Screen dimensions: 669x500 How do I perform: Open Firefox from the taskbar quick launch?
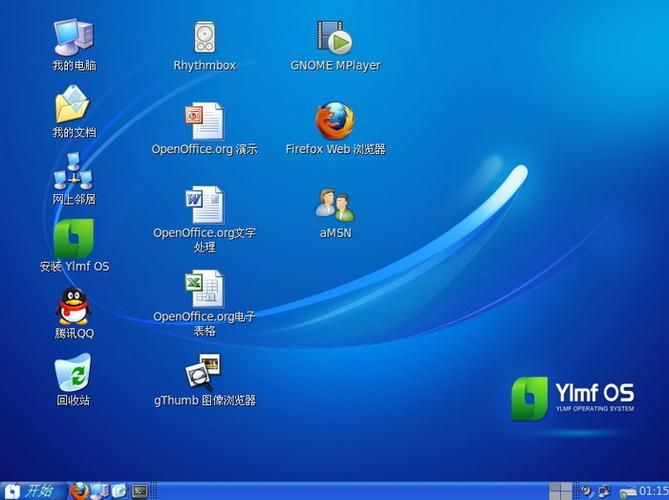click(x=79, y=491)
